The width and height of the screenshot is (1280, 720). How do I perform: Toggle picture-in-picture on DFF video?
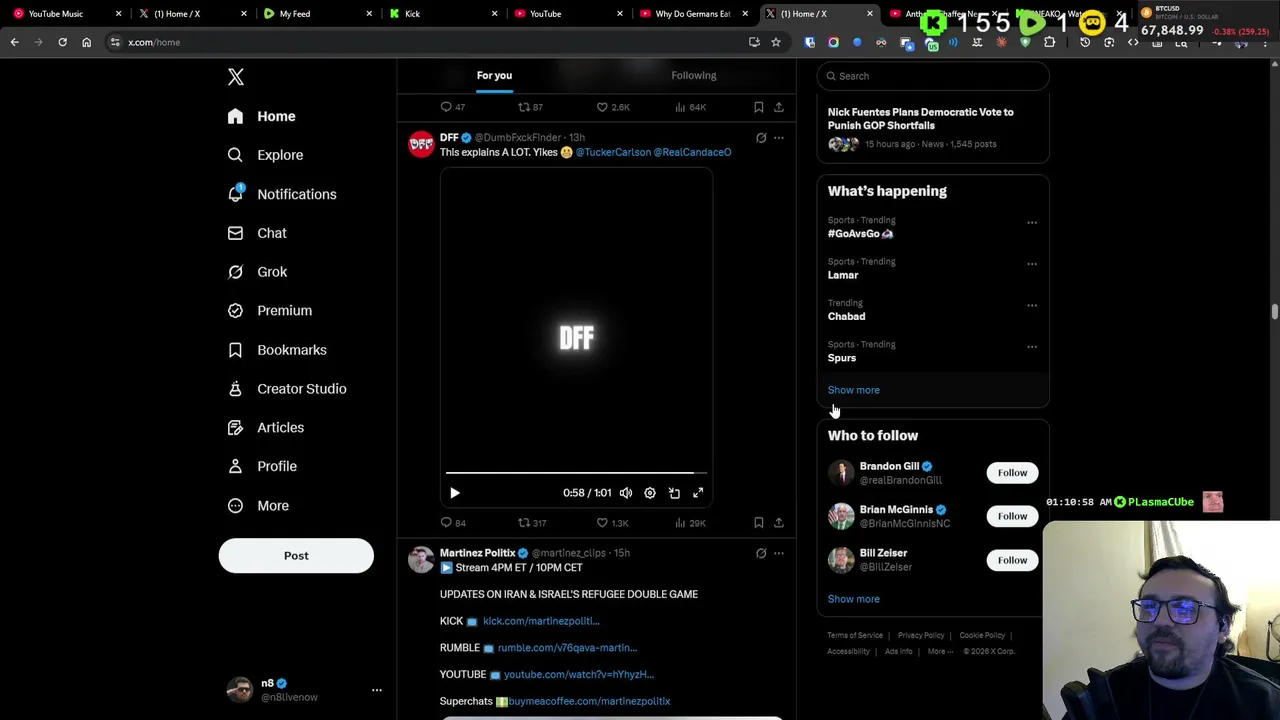click(674, 493)
